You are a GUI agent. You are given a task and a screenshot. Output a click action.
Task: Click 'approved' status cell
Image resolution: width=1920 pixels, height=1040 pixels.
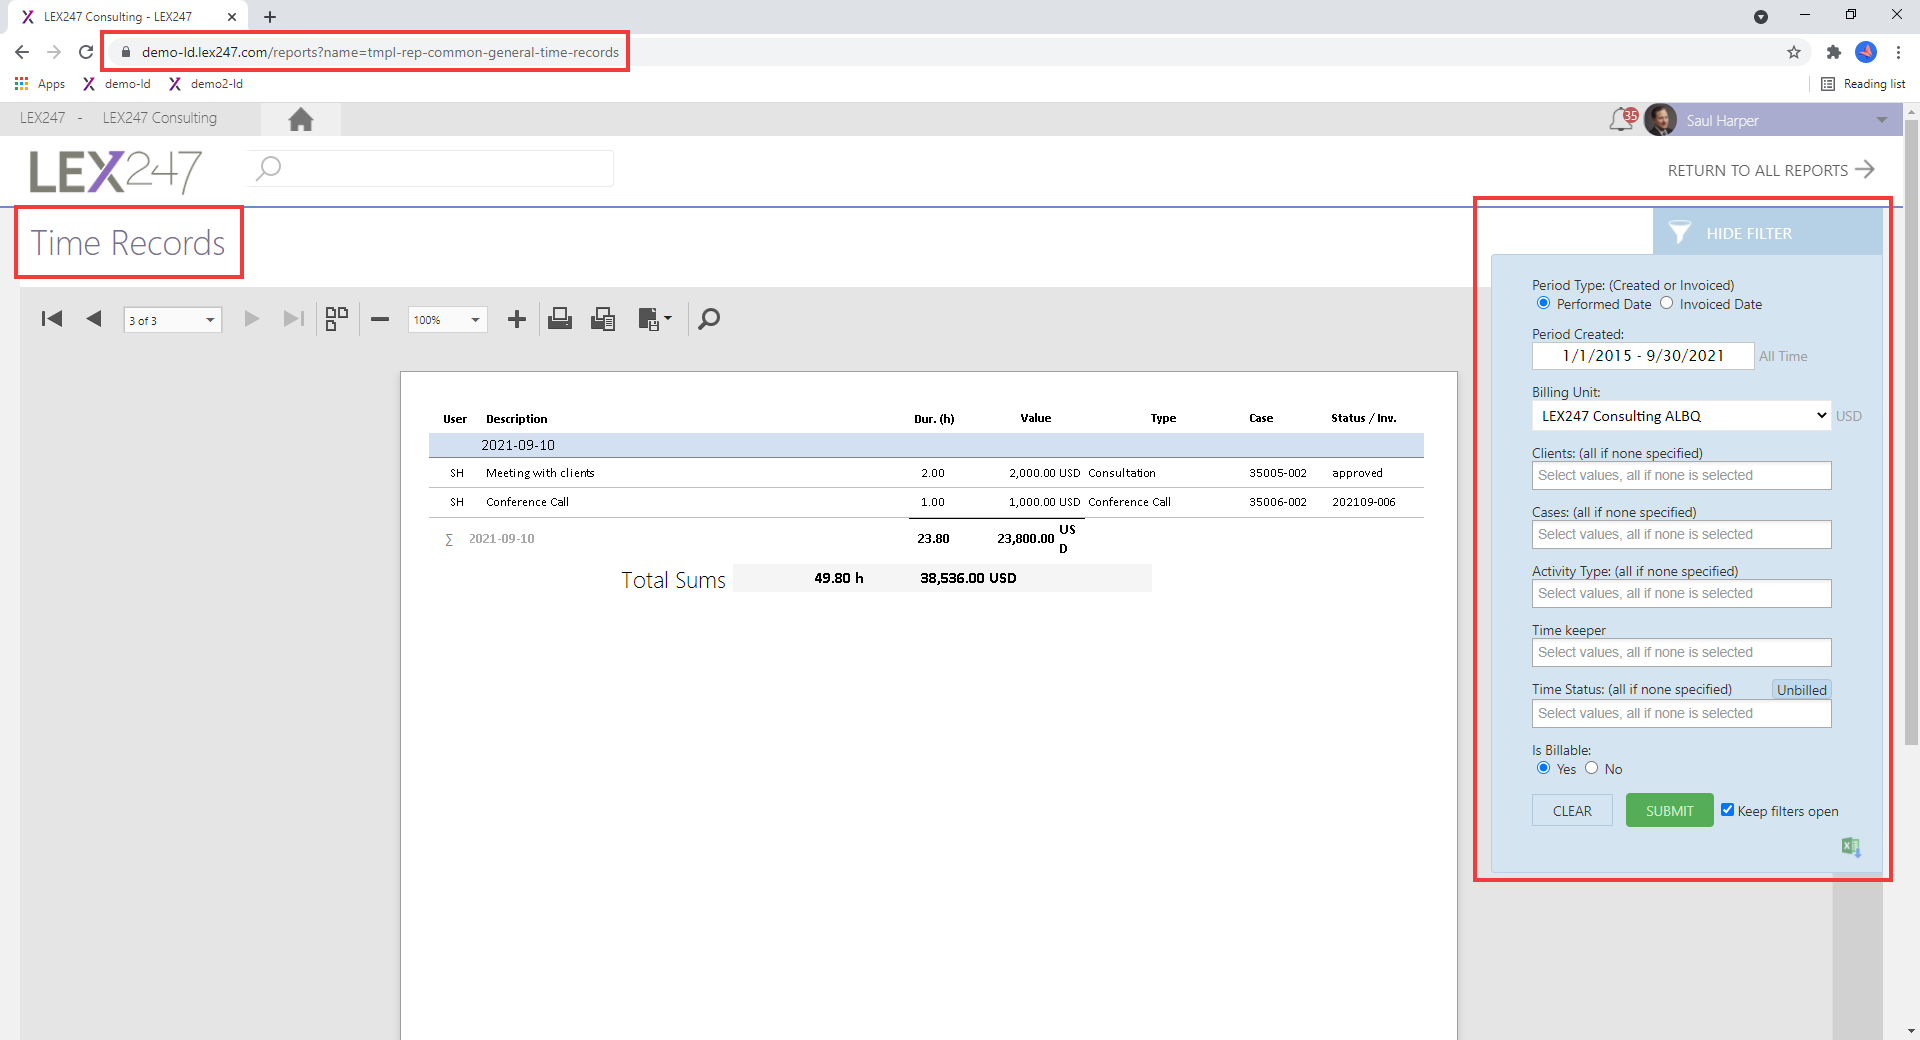[x=1357, y=473]
